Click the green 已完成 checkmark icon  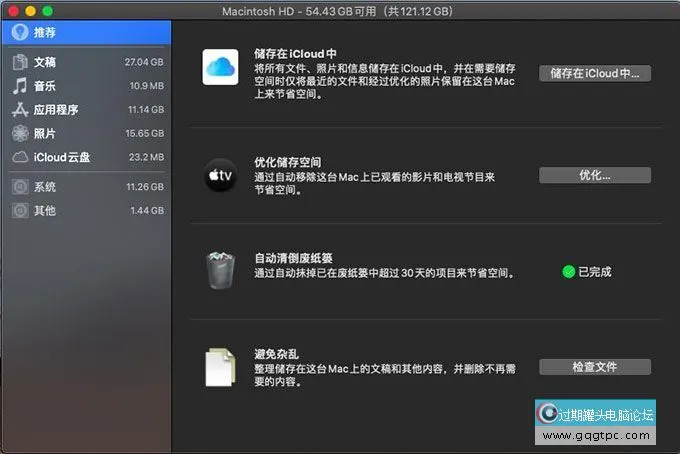coord(569,272)
